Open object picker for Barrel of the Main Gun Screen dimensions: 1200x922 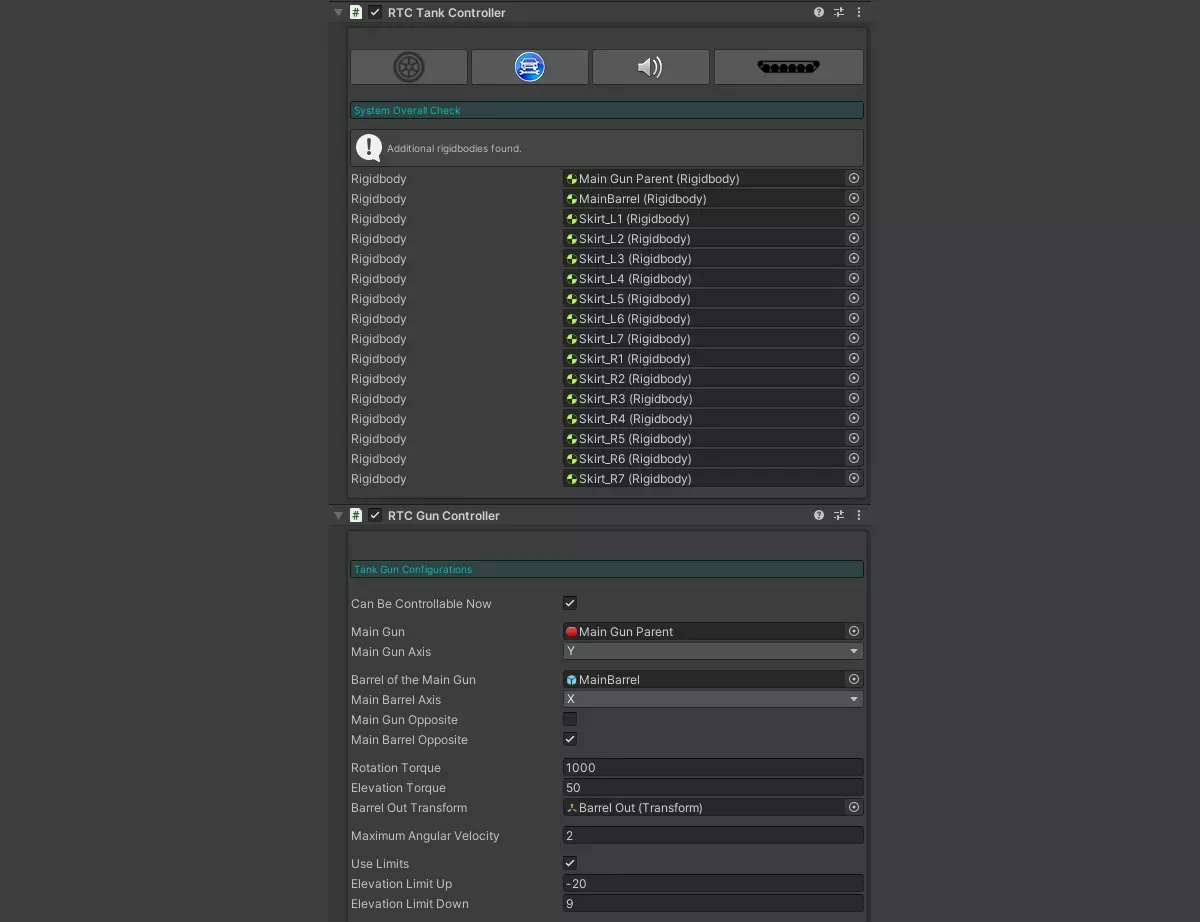coord(854,679)
